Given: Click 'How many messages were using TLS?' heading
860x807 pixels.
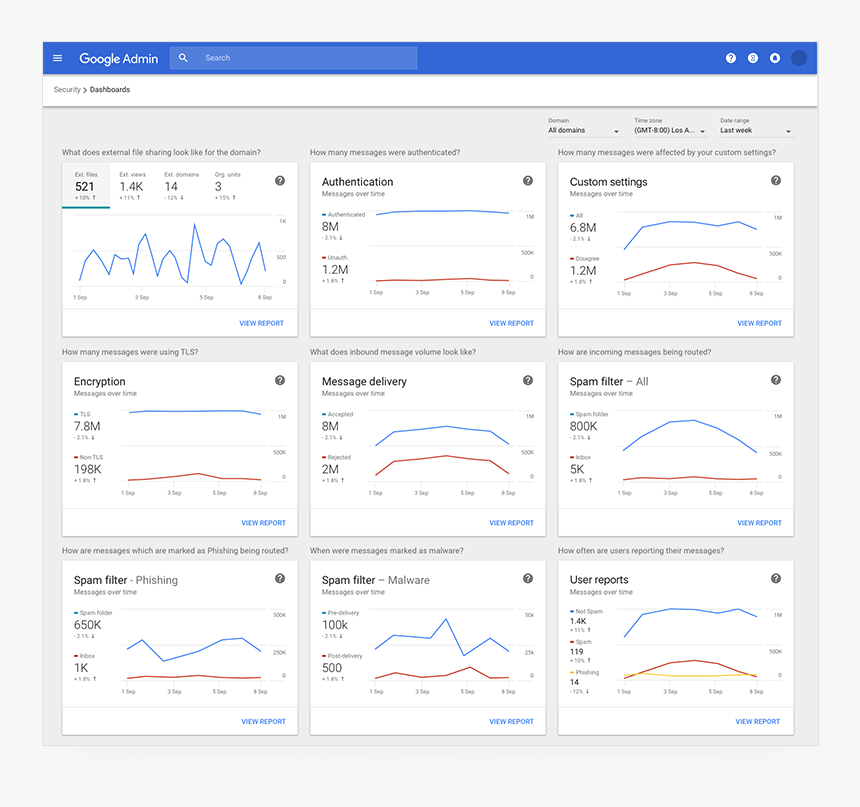Looking at the screenshot, I should coord(130,352).
